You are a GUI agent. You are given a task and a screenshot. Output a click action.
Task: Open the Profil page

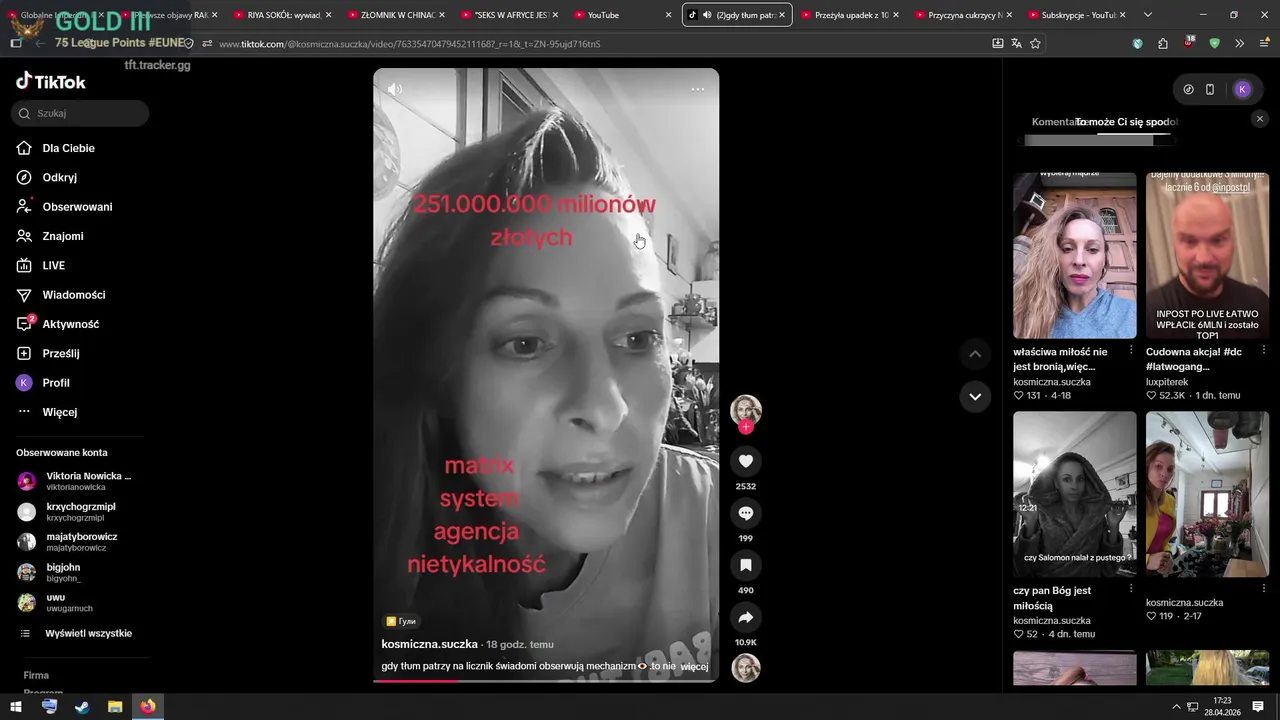43,383
